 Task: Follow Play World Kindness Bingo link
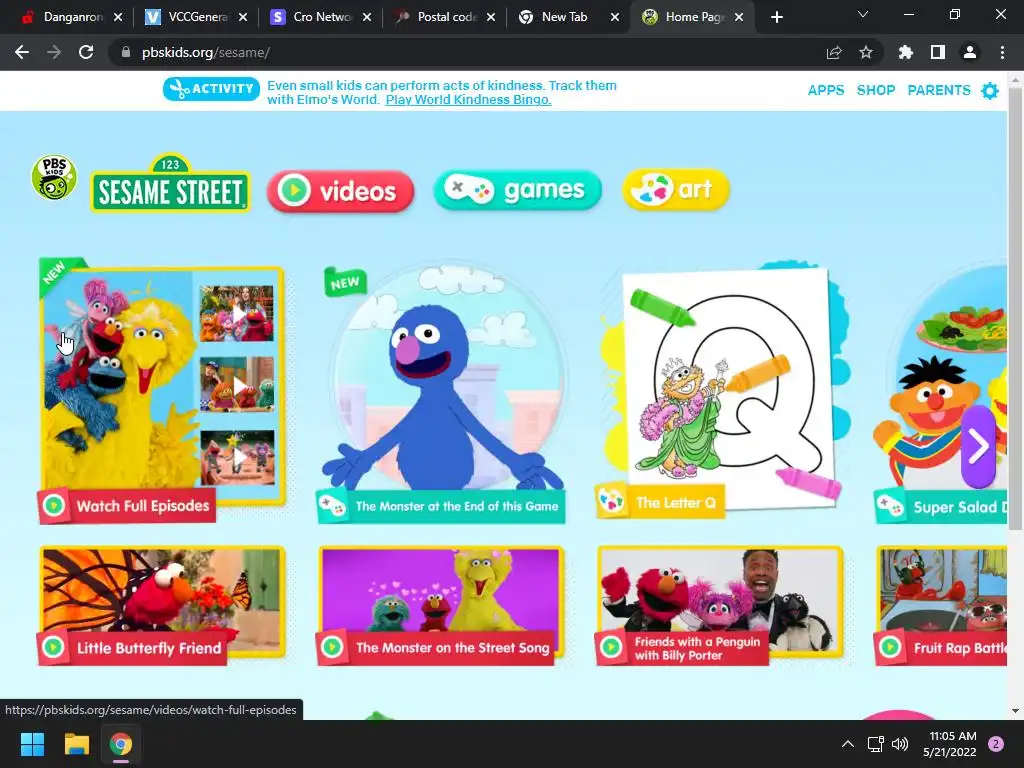pyautogui.click(x=468, y=100)
